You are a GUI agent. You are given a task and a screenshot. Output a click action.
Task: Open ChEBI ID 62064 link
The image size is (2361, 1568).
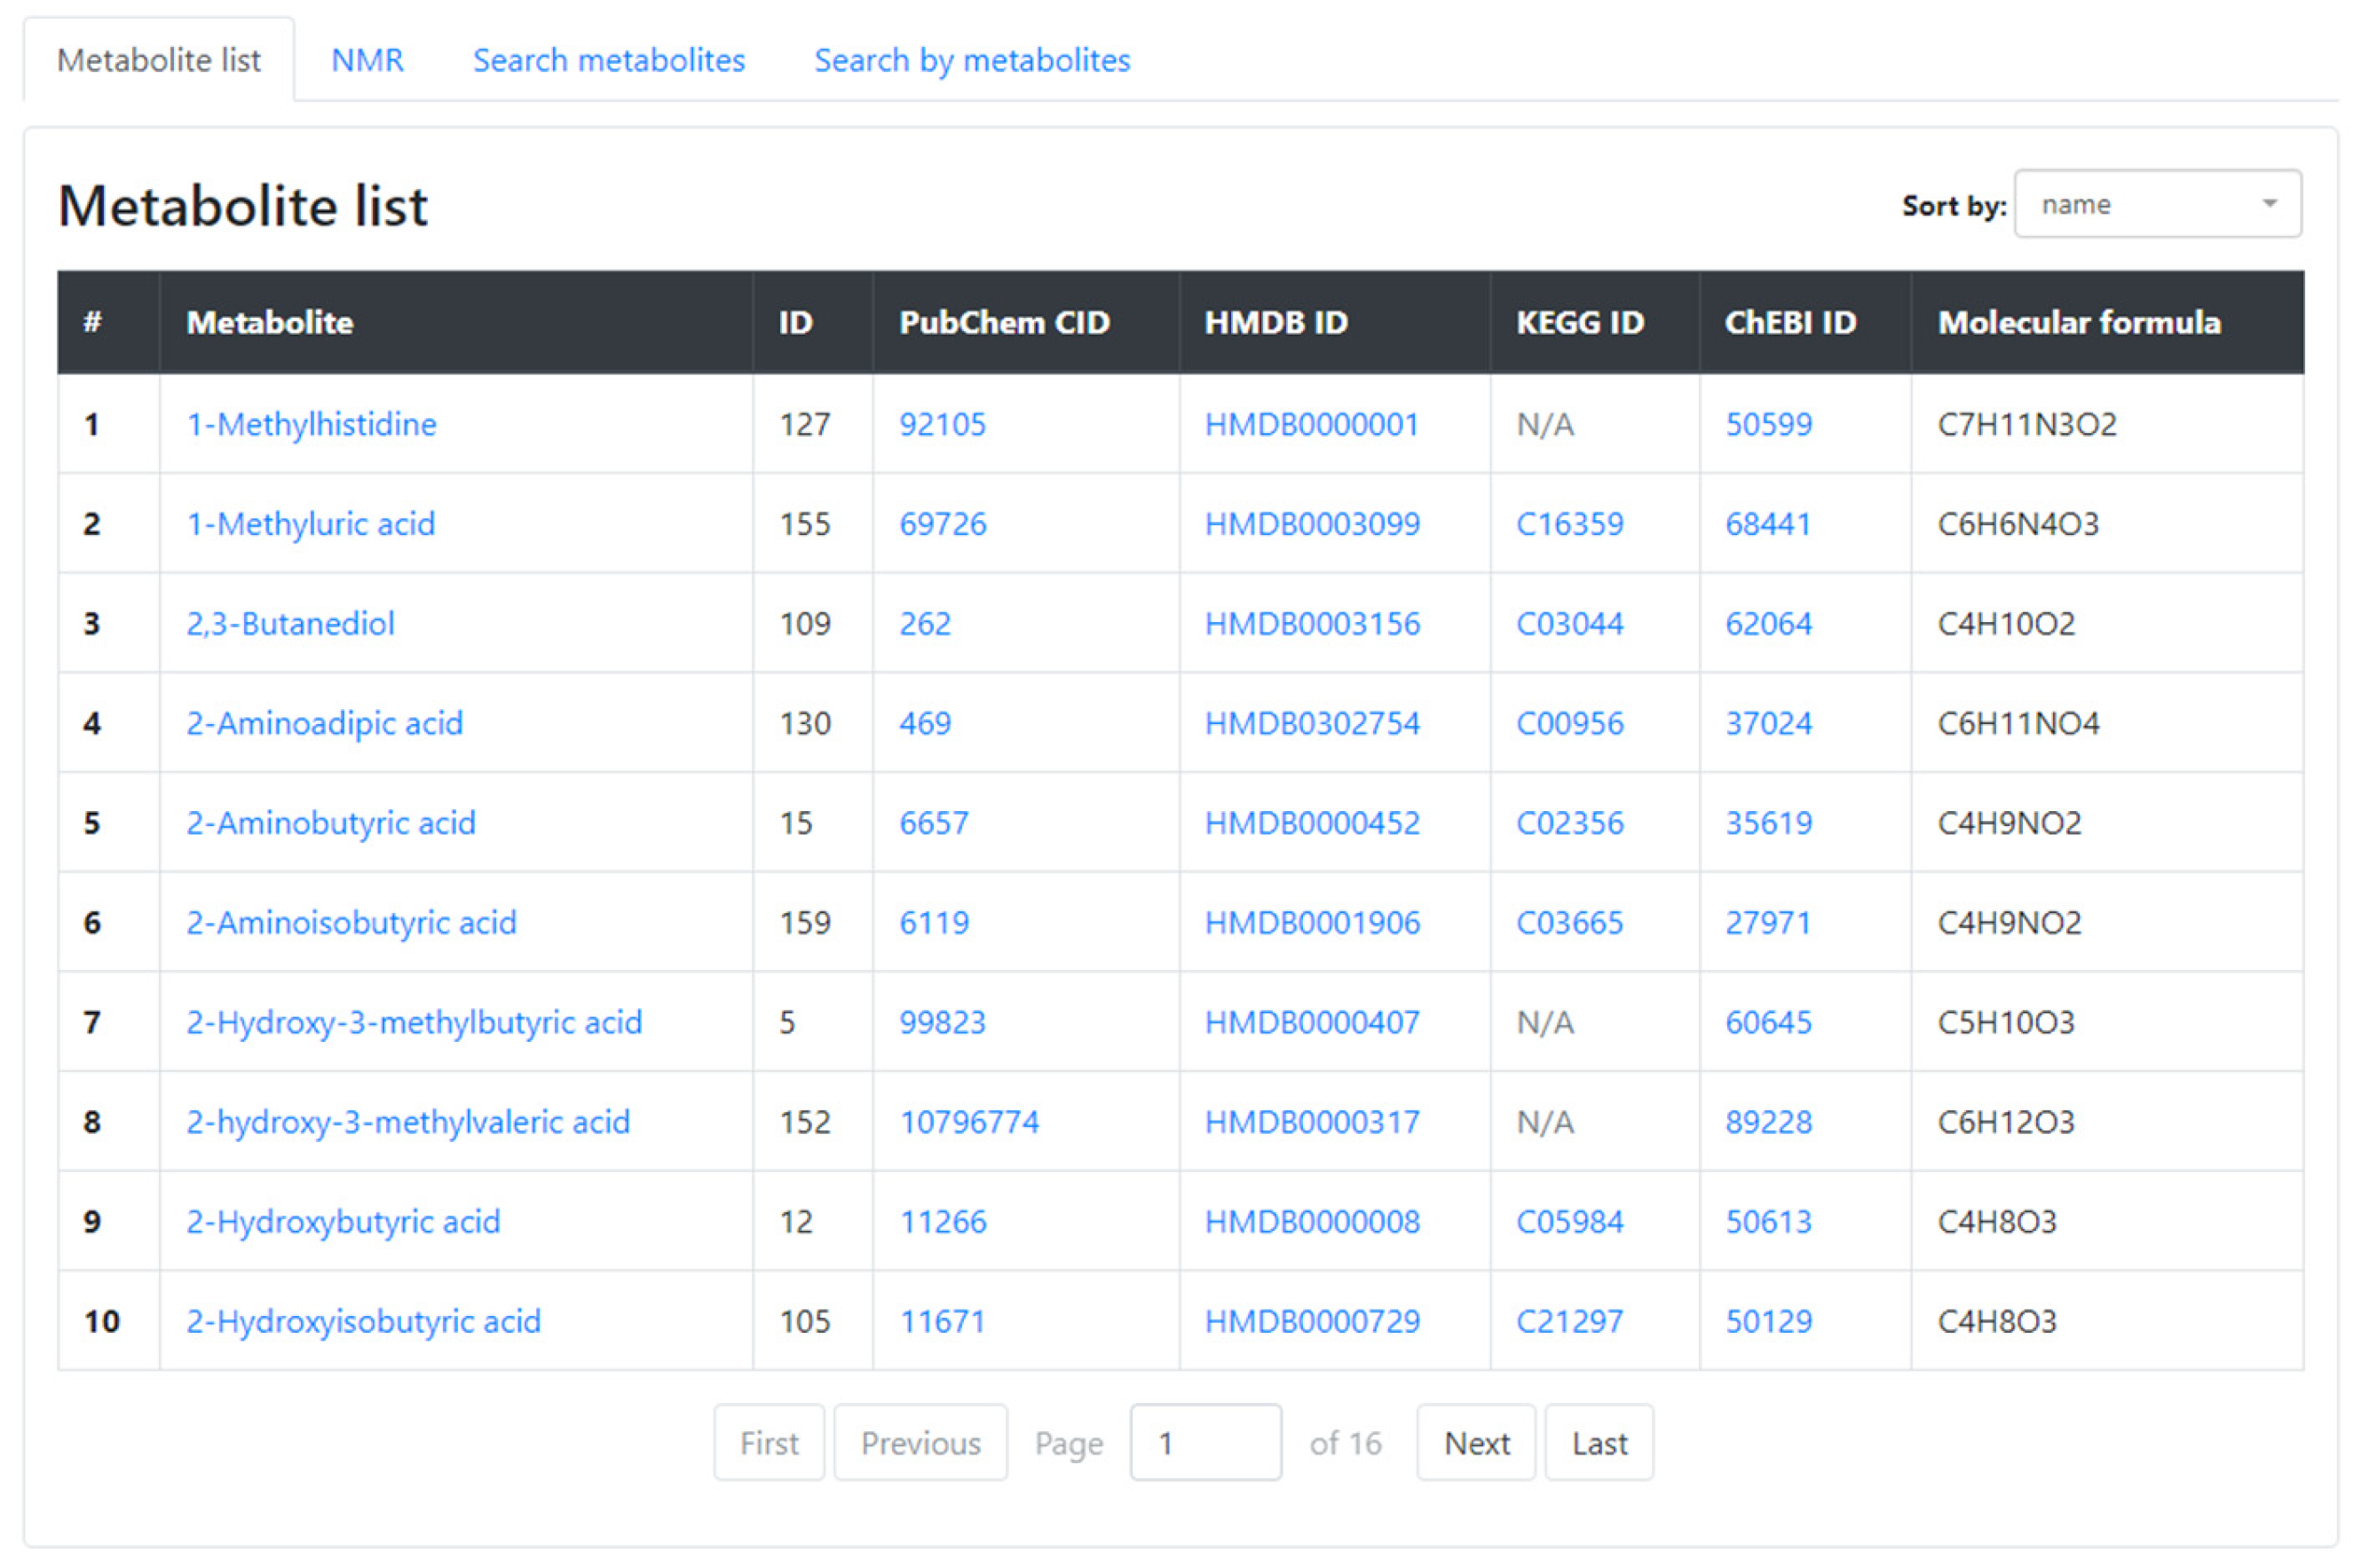1769,624
